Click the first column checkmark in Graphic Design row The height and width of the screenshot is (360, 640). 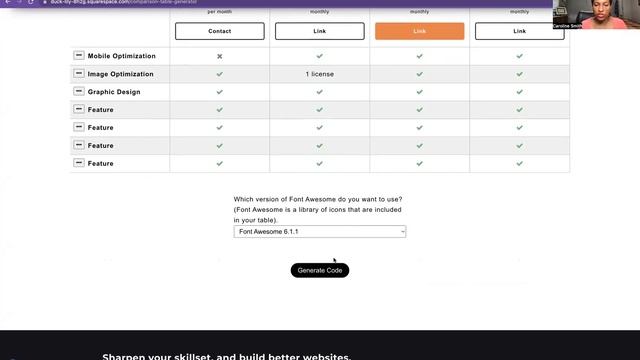[220, 92]
